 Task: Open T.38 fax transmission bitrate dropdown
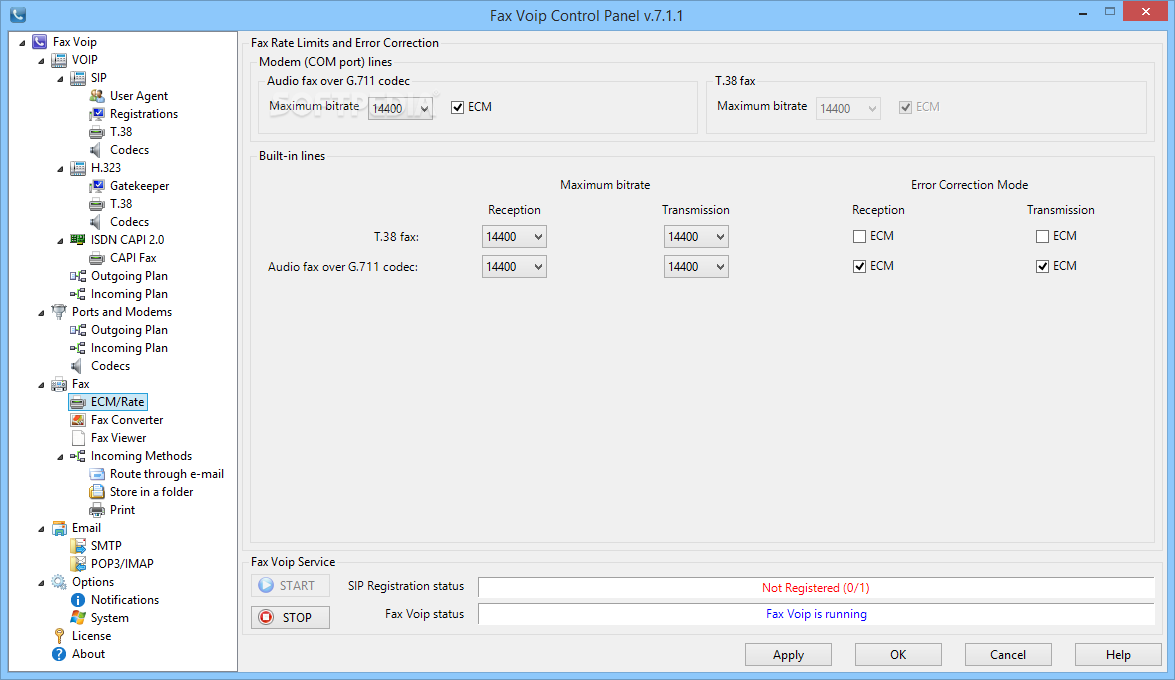(696, 237)
